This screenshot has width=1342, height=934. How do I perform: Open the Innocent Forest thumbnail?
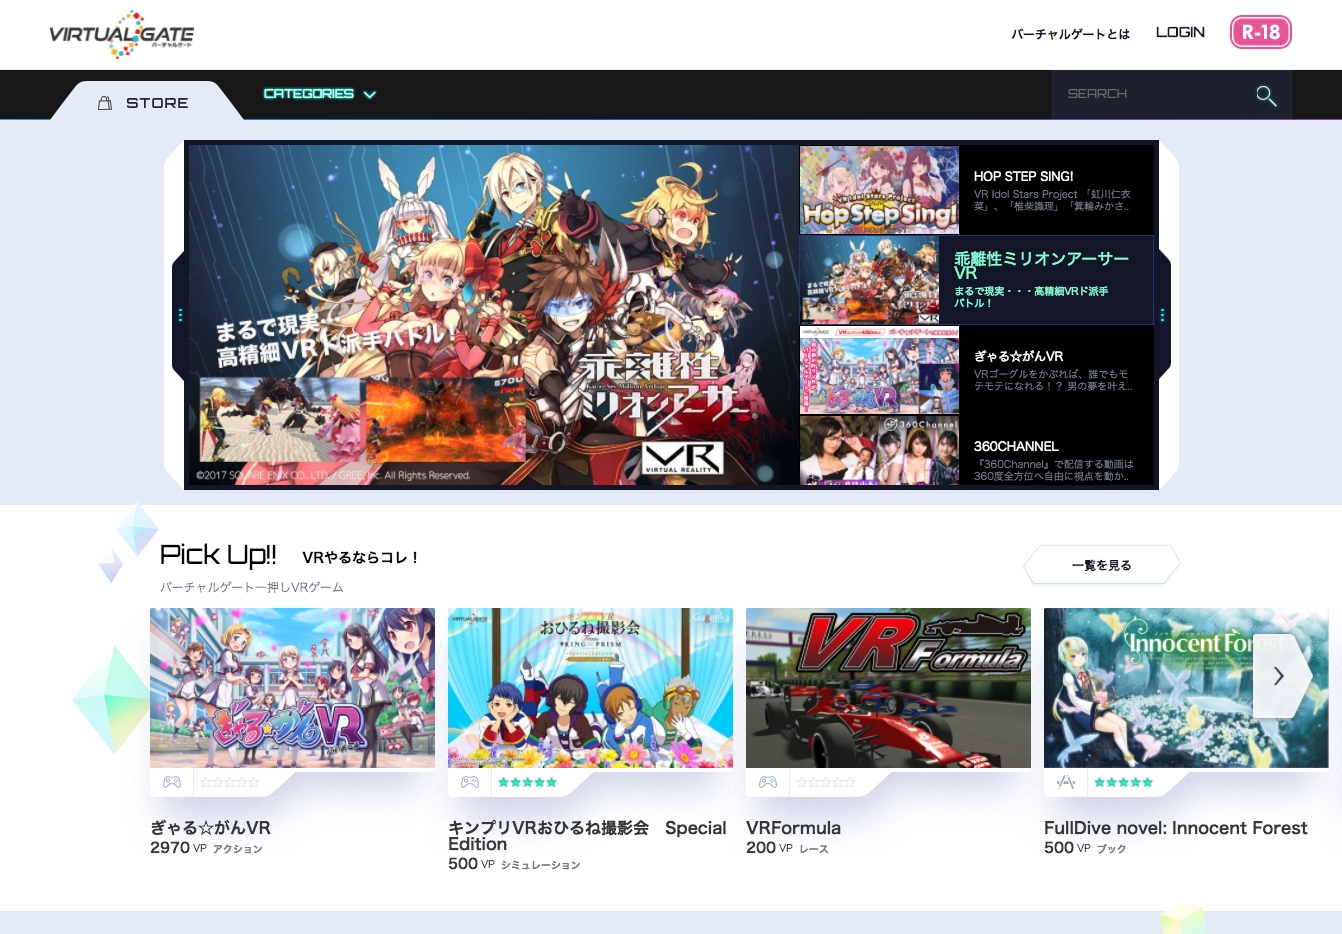[x=1186, y=688]
